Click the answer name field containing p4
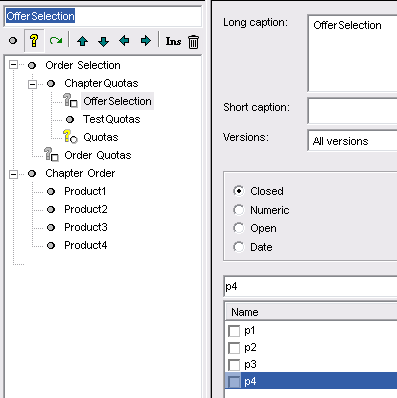The image size is (397, 398). [311, 286]
